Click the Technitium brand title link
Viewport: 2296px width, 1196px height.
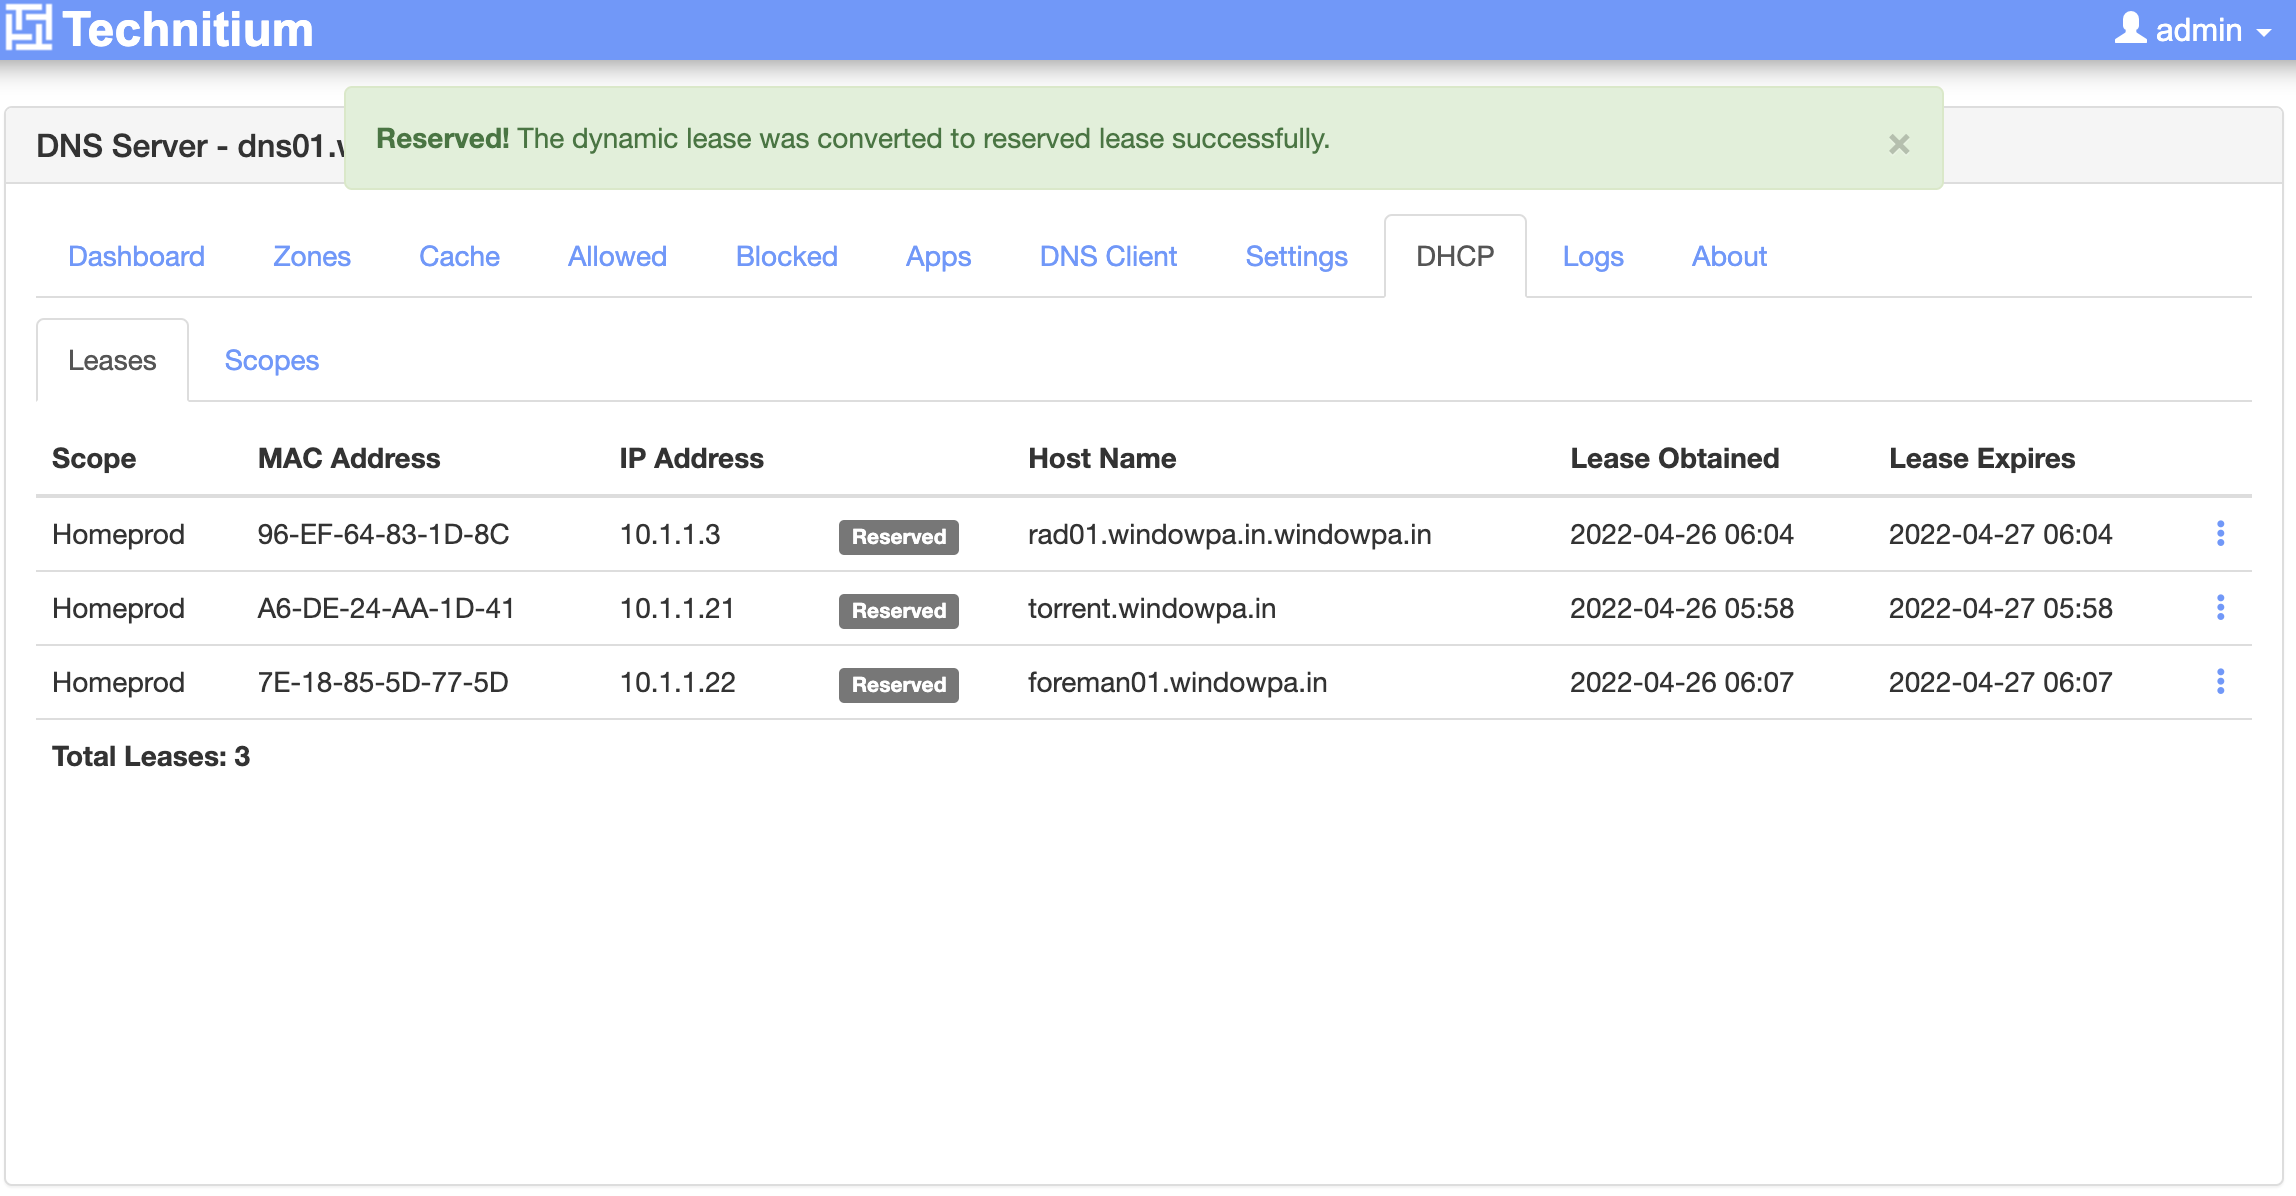point(188,30)
